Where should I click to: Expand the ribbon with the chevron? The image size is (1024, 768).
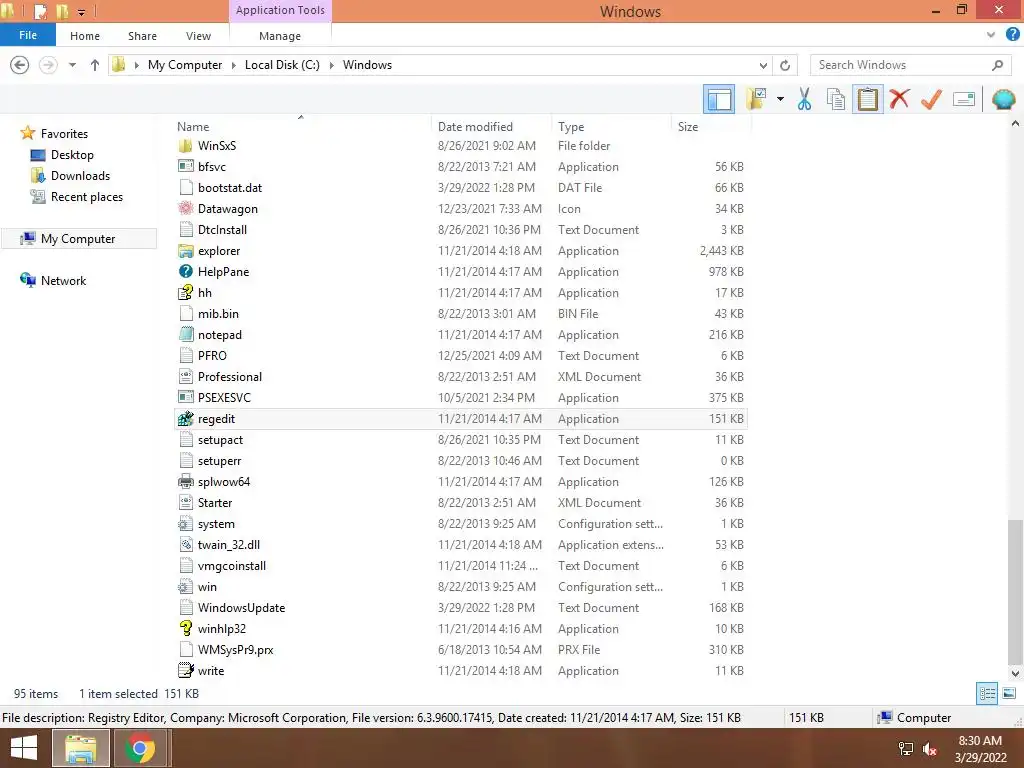pos(991,35)
